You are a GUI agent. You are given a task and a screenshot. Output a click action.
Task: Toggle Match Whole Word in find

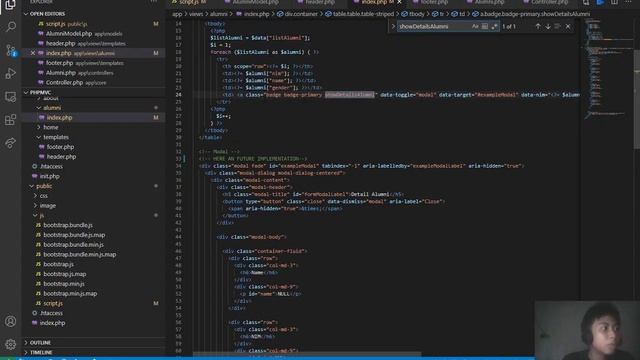485,27
